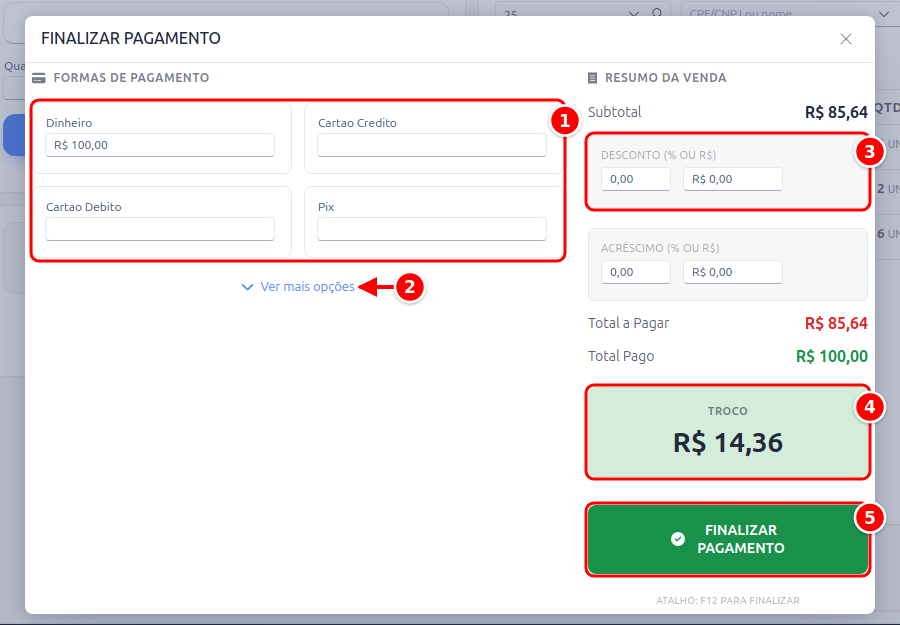Click the credit card icon beside Formas de Pagamento
This screenshot has width=900, height=625.
[38, 78]
